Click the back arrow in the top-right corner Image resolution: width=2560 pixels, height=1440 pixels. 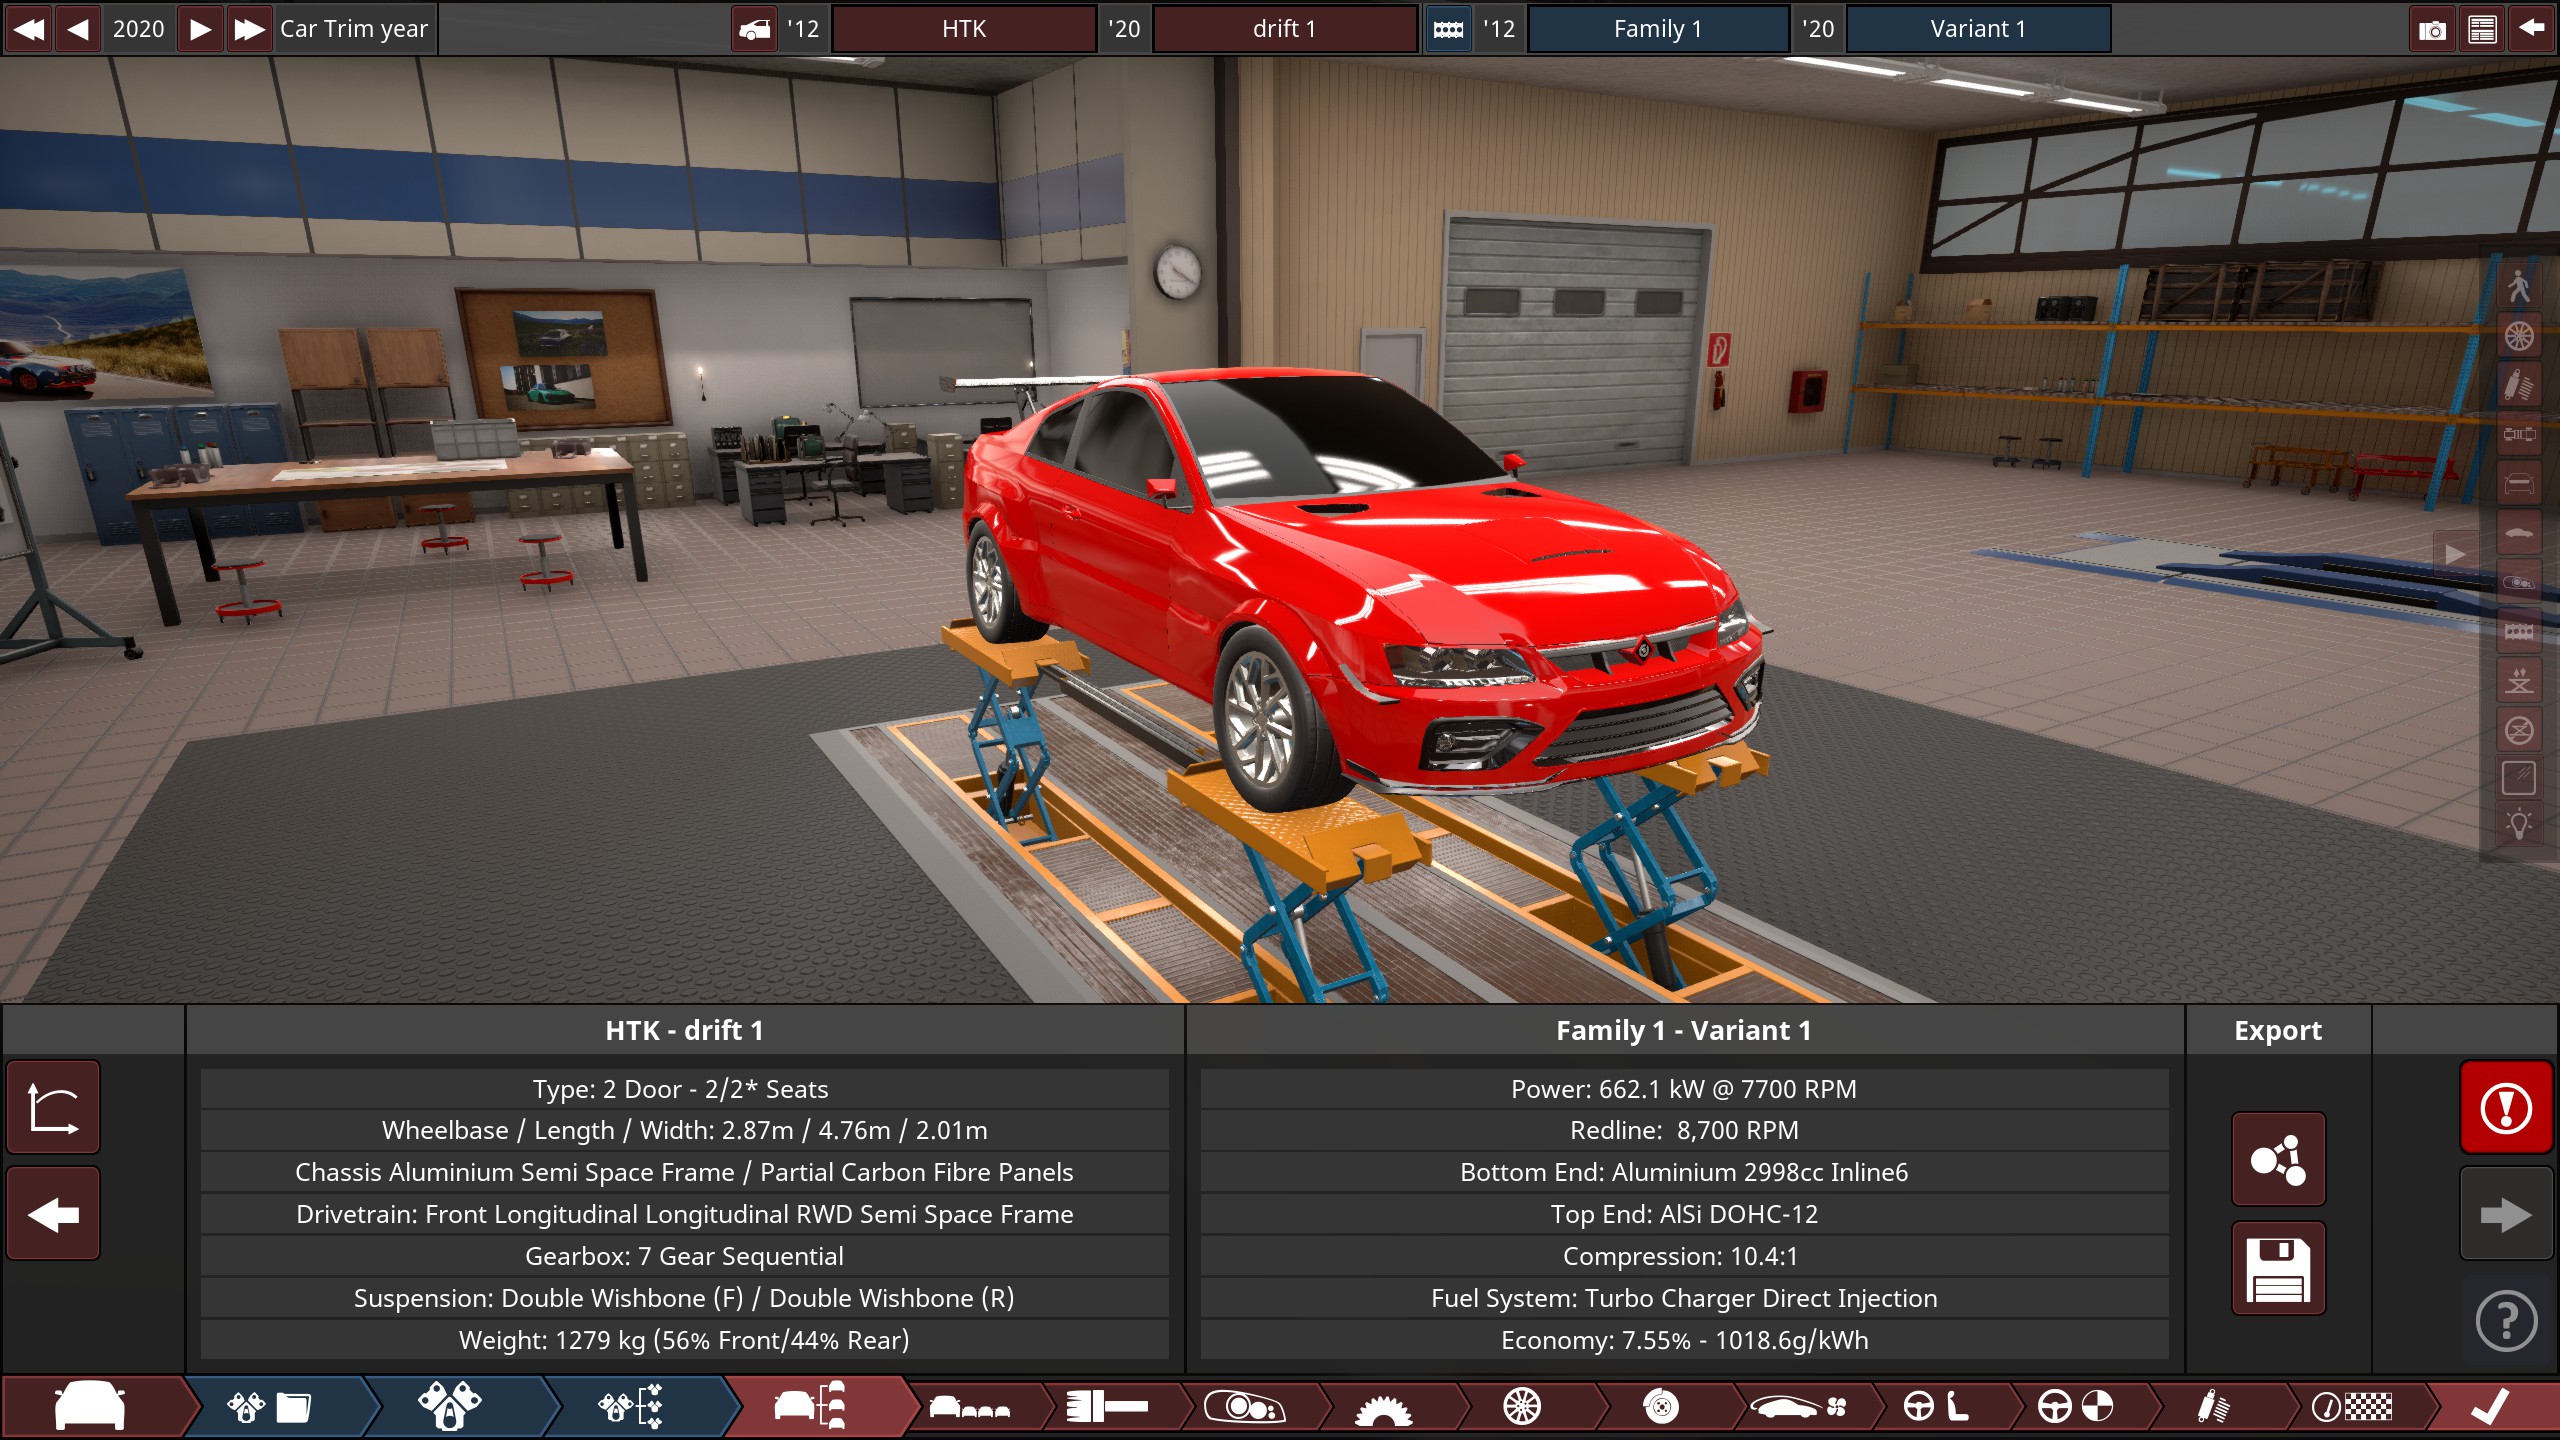point(2532,29)
